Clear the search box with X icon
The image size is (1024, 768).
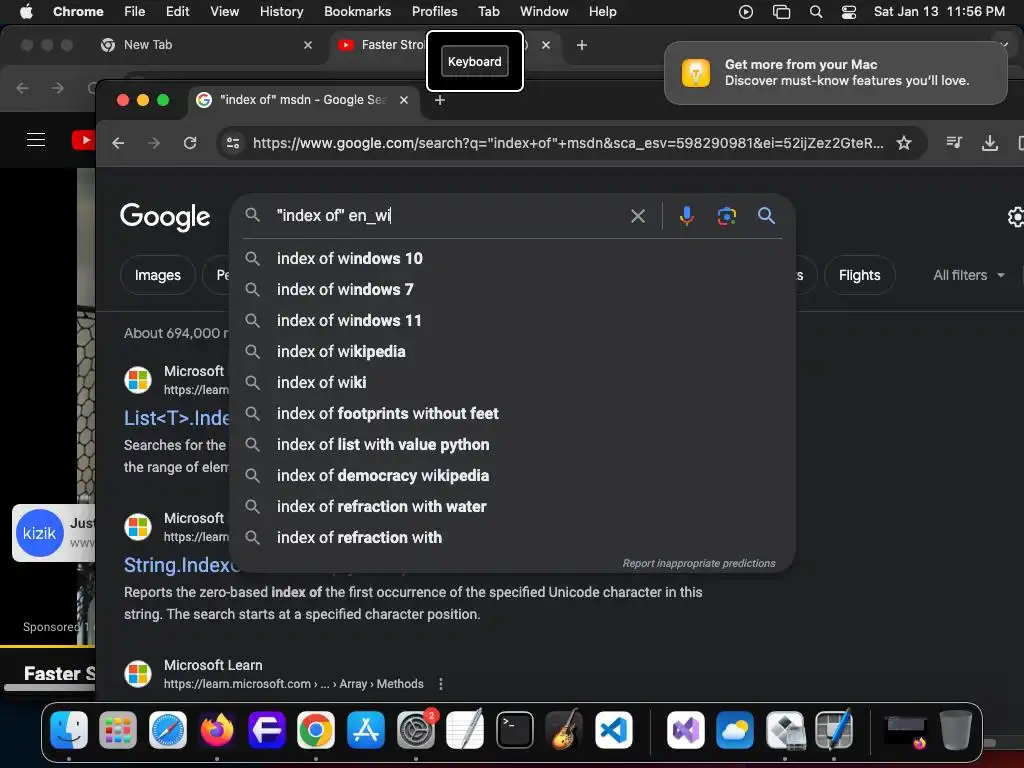(x=638, y=216)
